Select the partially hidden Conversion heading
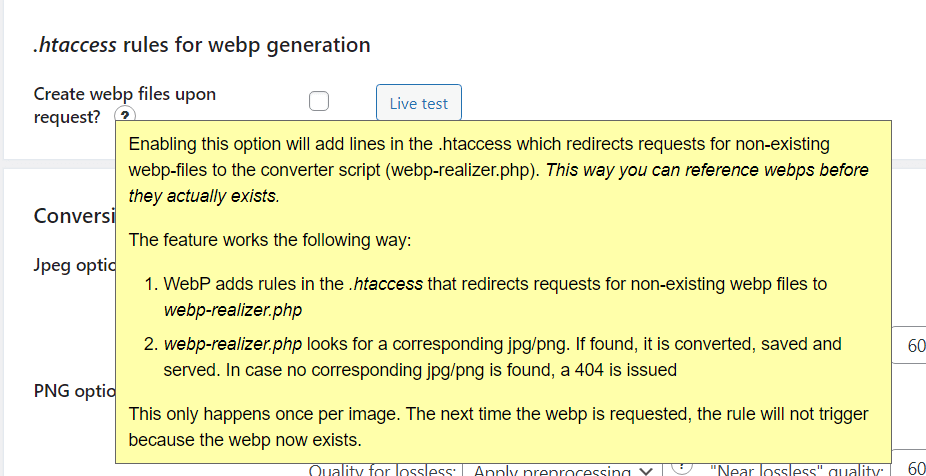This screenshot has width=926, height=476. tap(74, 216)
